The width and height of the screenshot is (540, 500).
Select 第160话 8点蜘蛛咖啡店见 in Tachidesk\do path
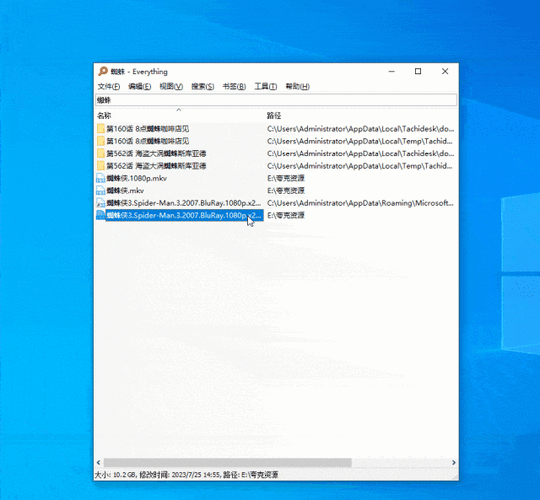148,129
